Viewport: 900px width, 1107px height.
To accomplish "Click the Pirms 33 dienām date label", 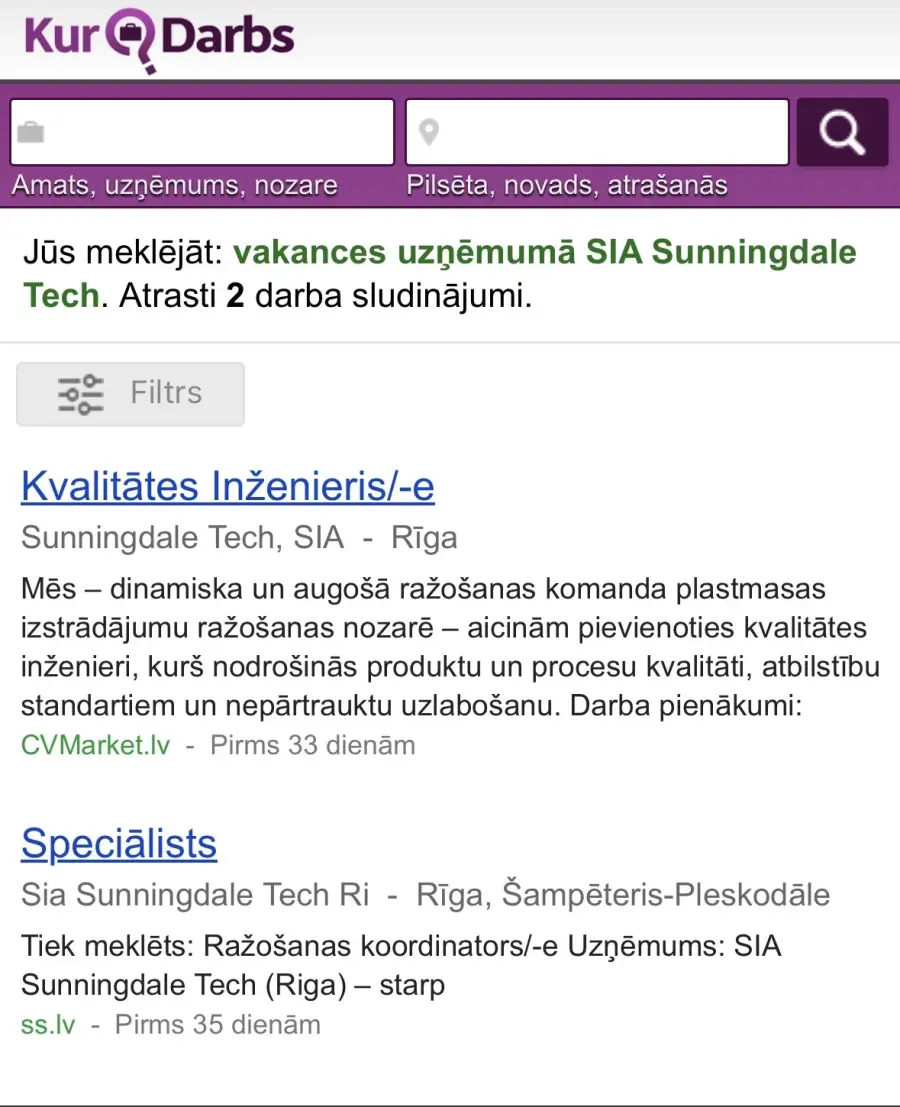I will pos(313,745).
